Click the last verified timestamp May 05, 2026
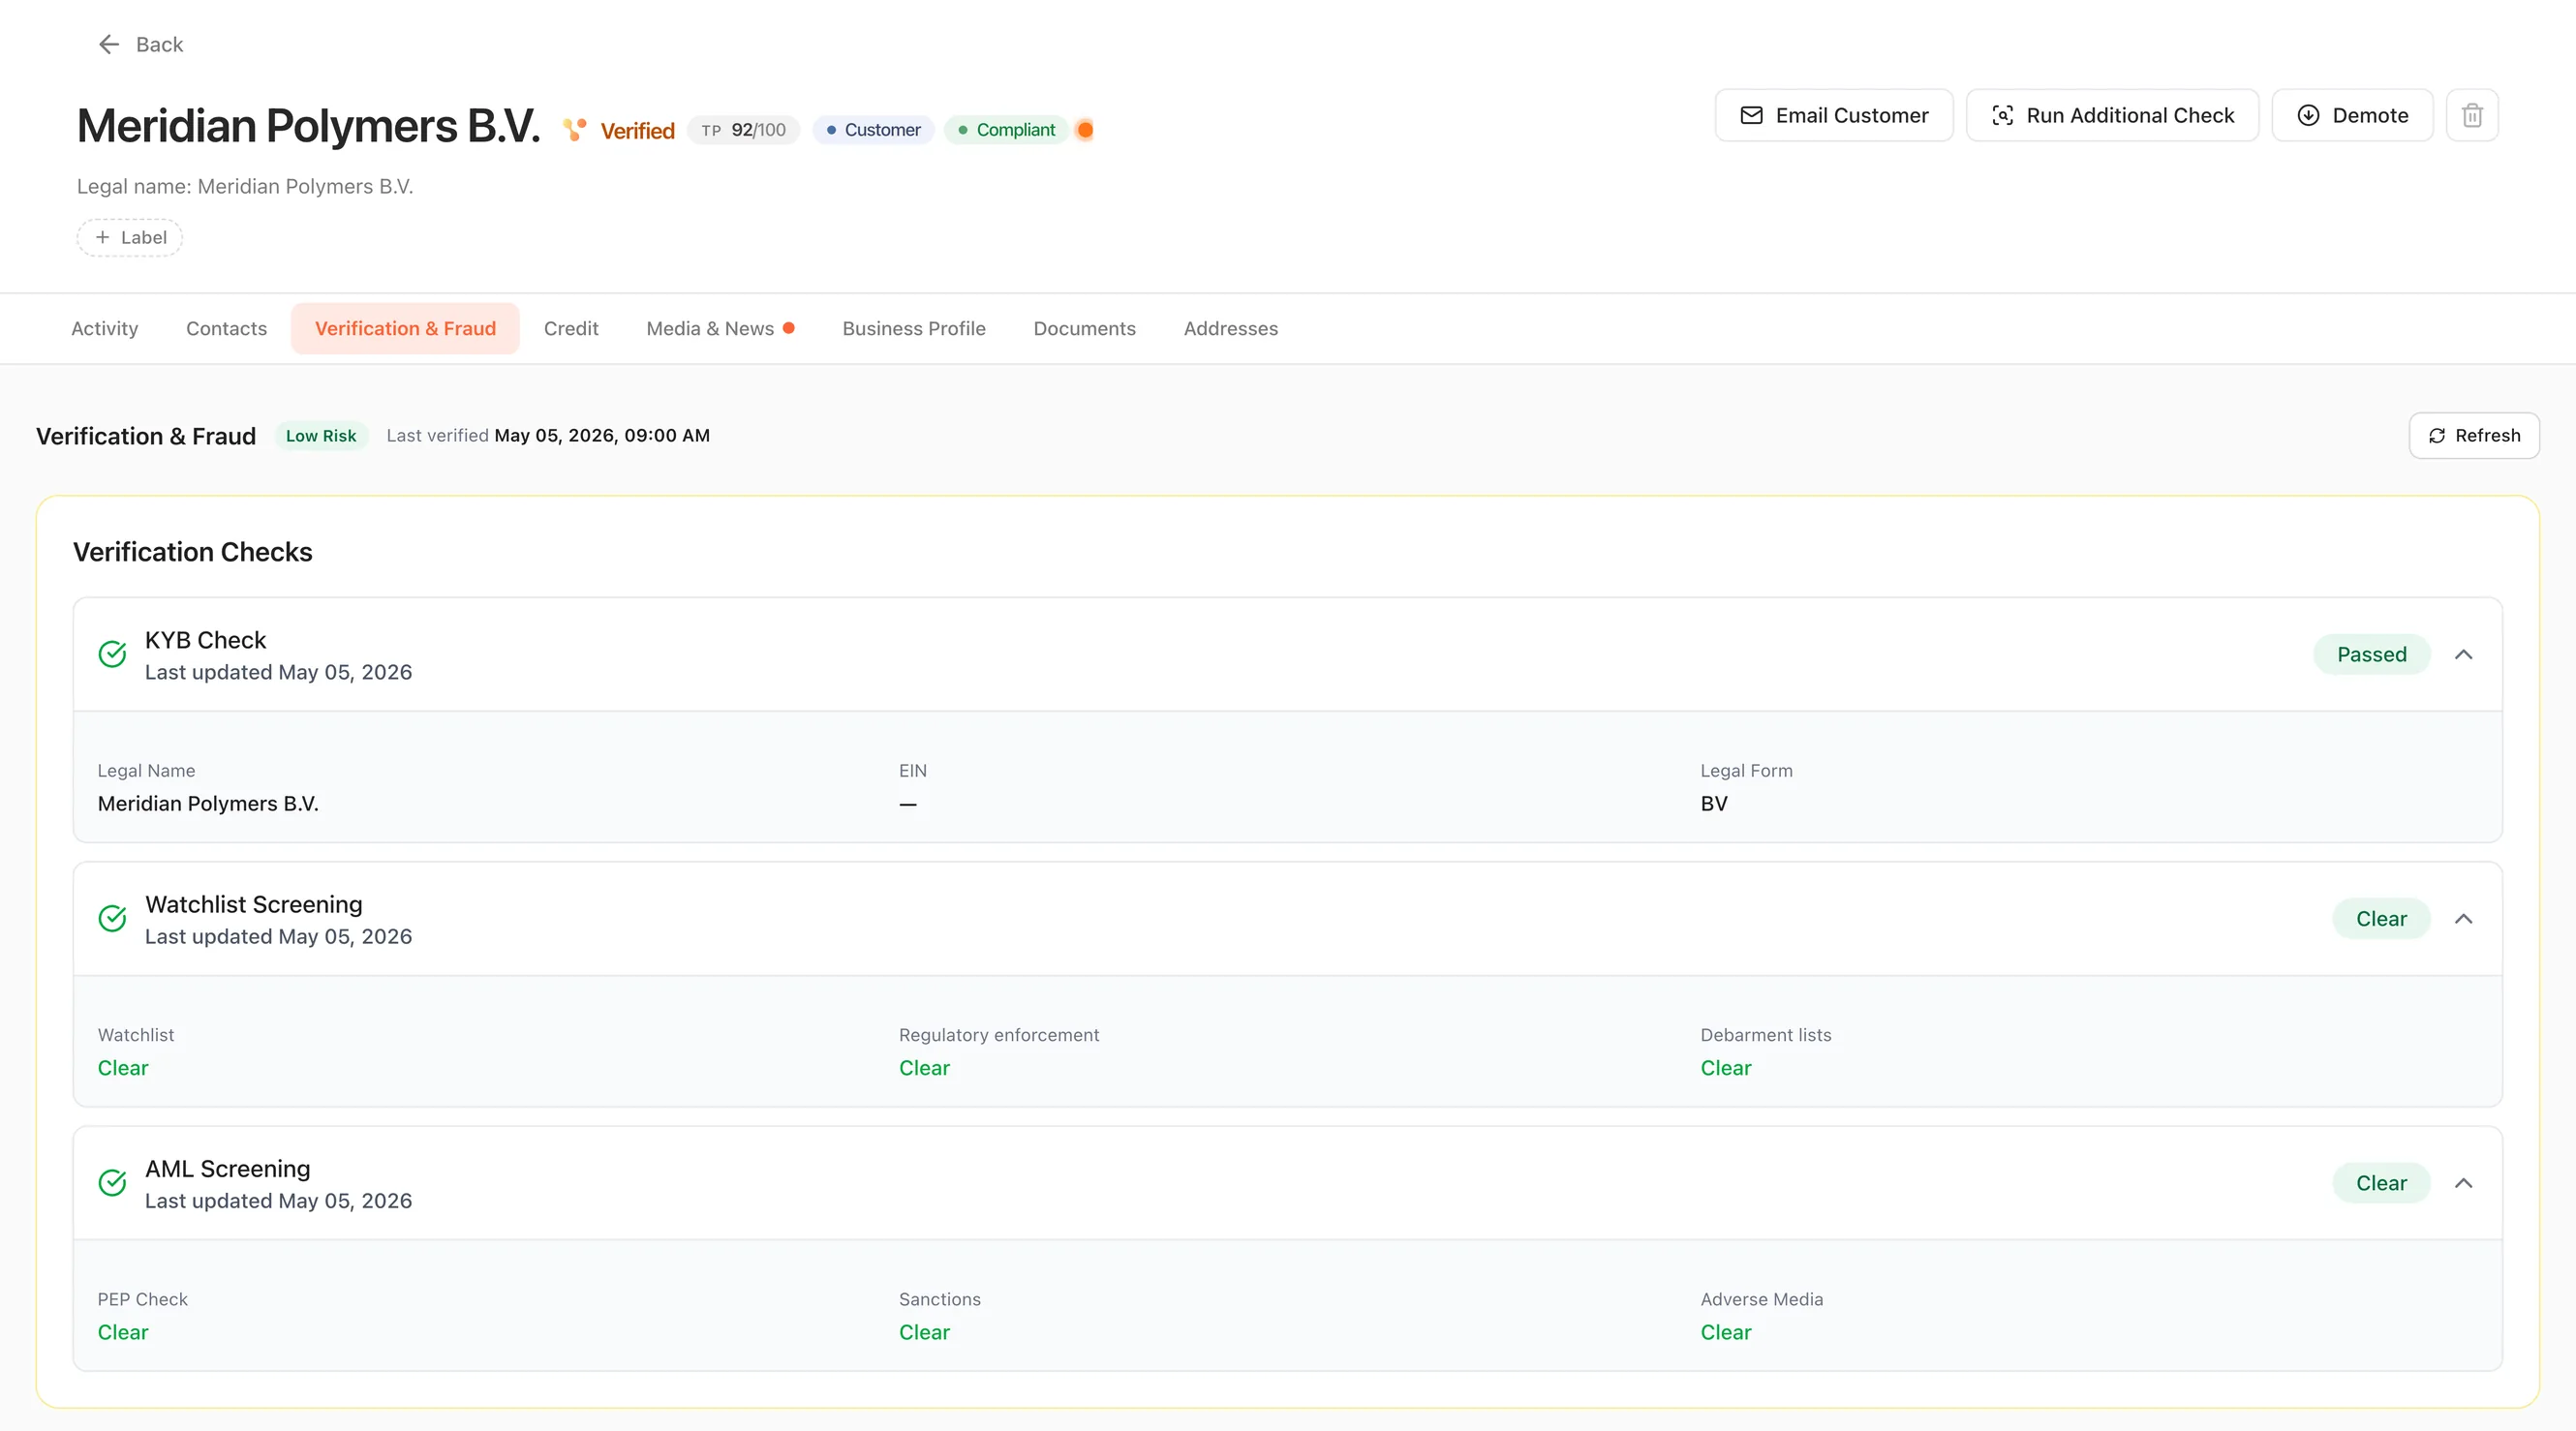The image size is (2576, 1431). (602, 436)
